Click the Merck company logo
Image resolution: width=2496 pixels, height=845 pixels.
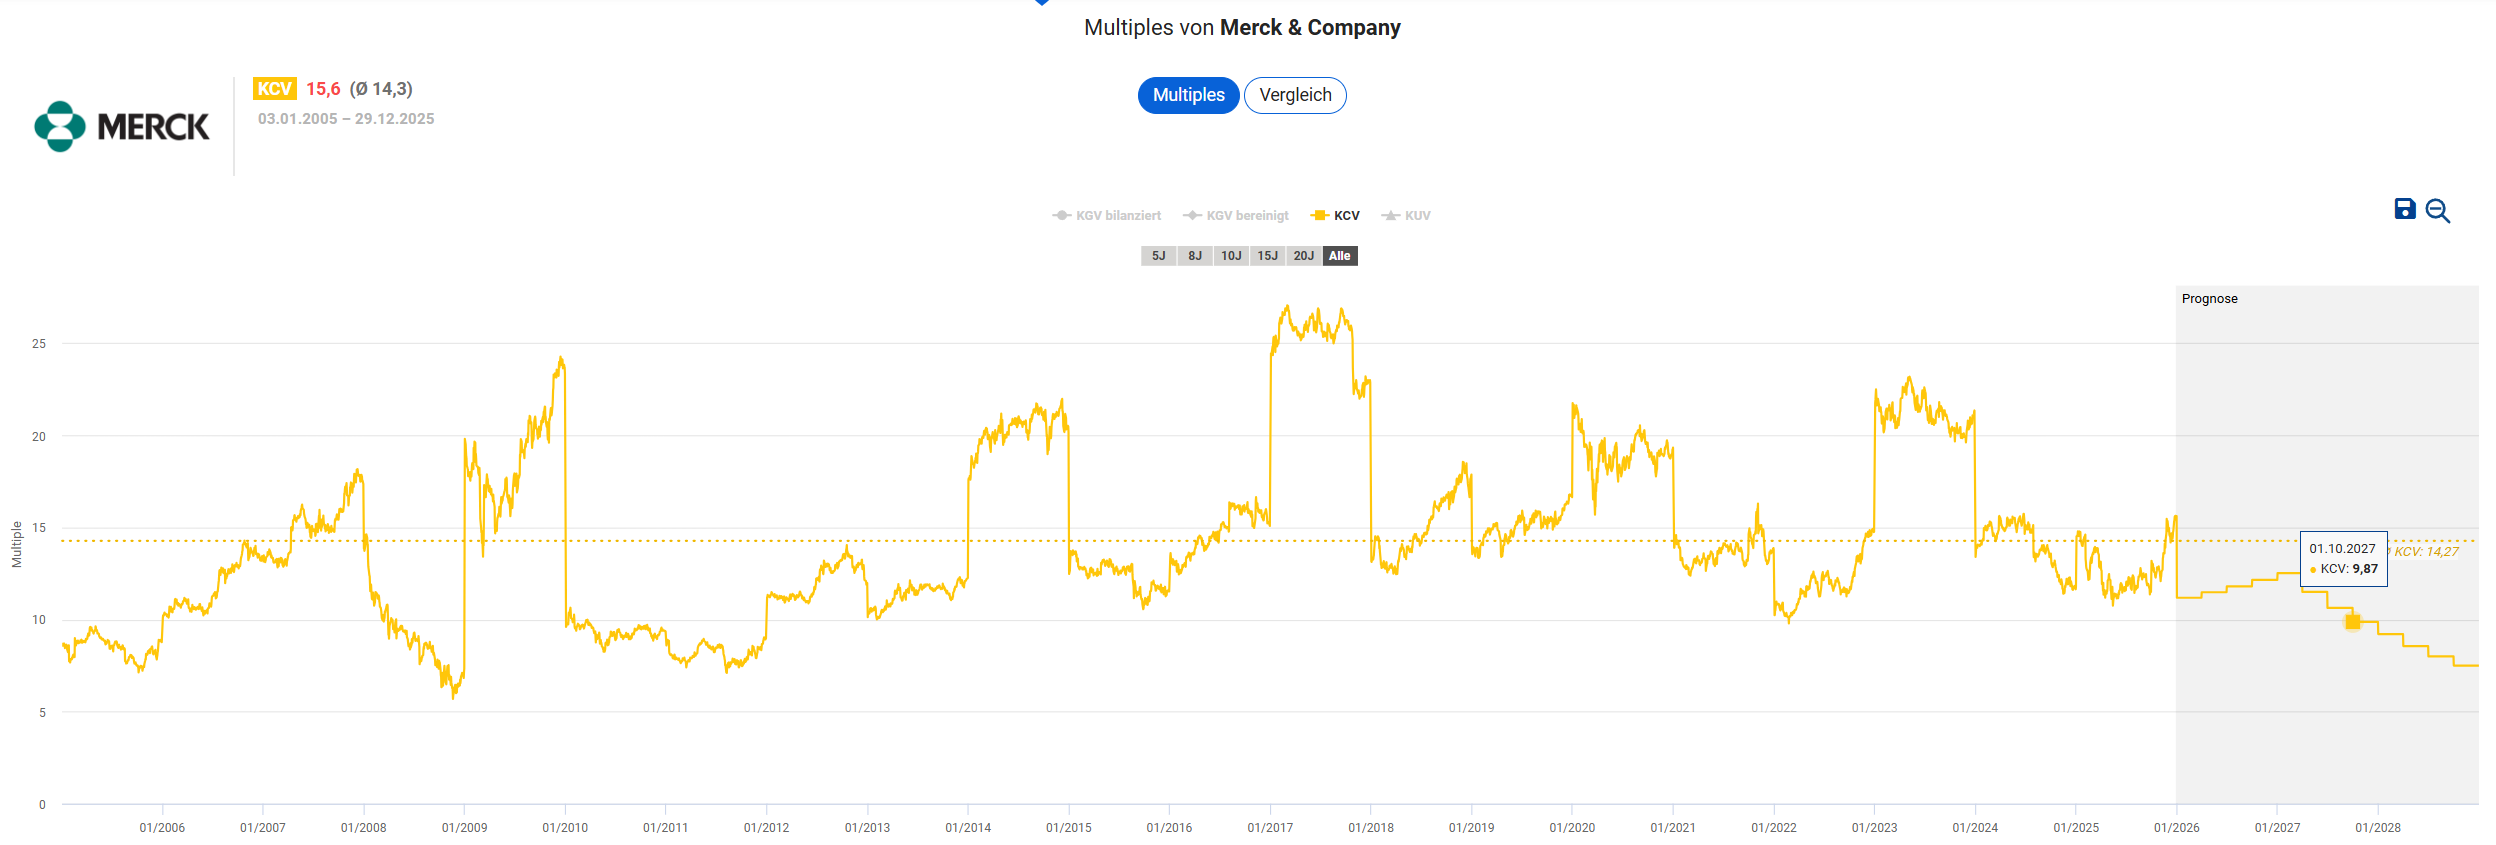click(x=122, y=126)
